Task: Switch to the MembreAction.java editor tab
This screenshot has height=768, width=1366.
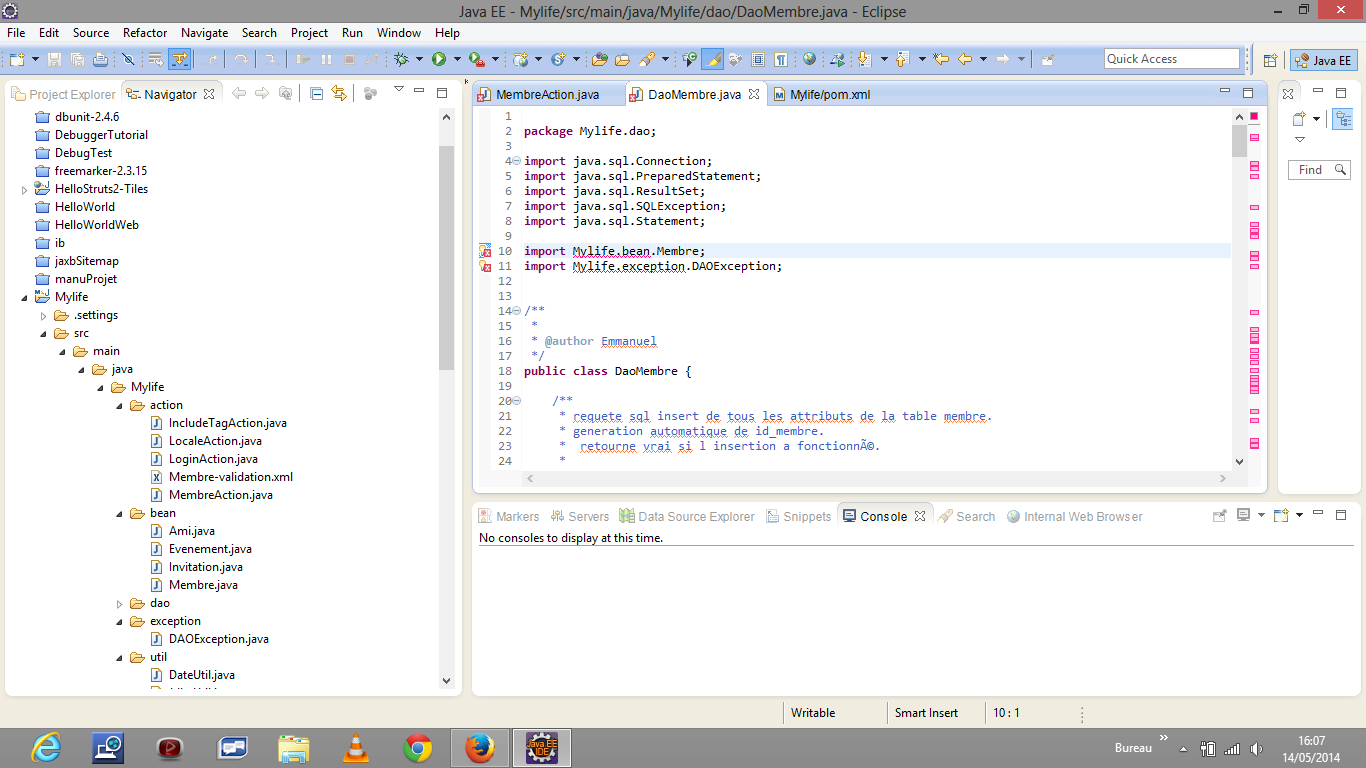Action: click(x=547, y=95)
